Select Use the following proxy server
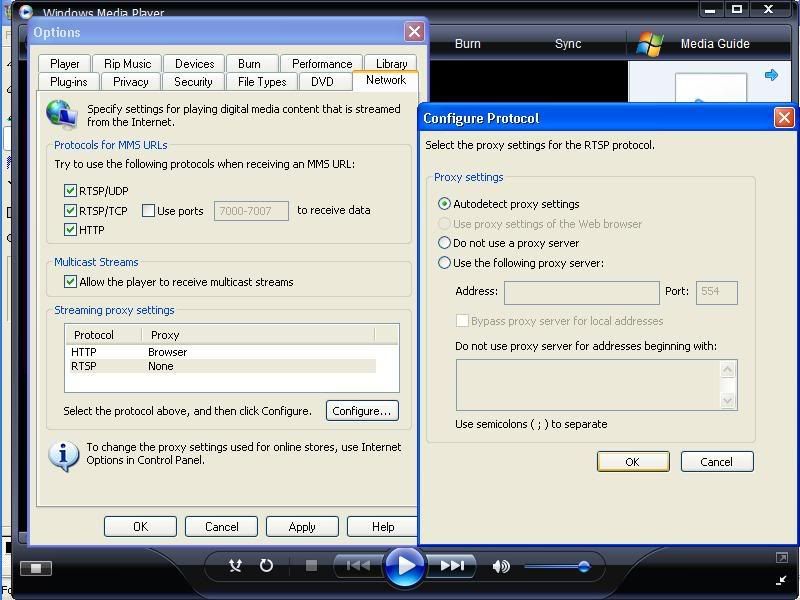This screenshot has height=600, width=800. (444, 263)
